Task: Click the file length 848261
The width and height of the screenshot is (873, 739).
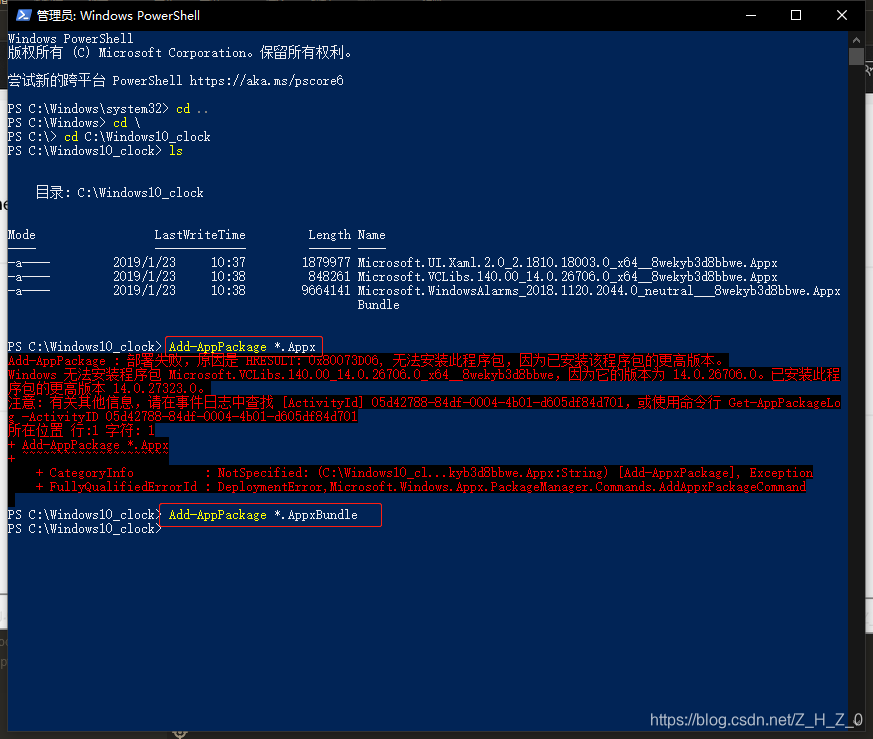Action: click(330, 277)
